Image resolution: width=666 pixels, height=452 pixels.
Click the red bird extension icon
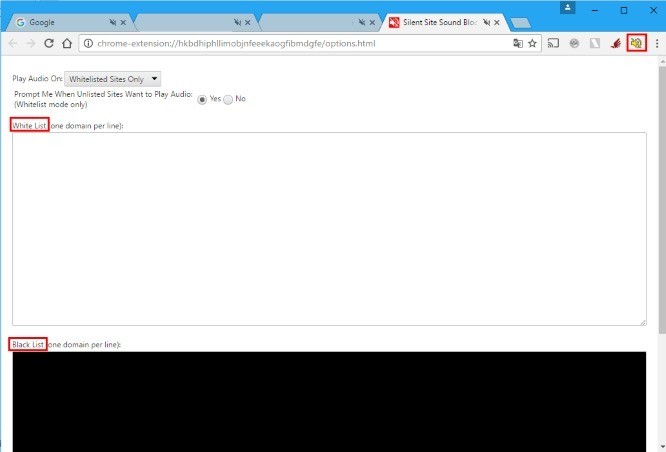click(x=615, y=43)
